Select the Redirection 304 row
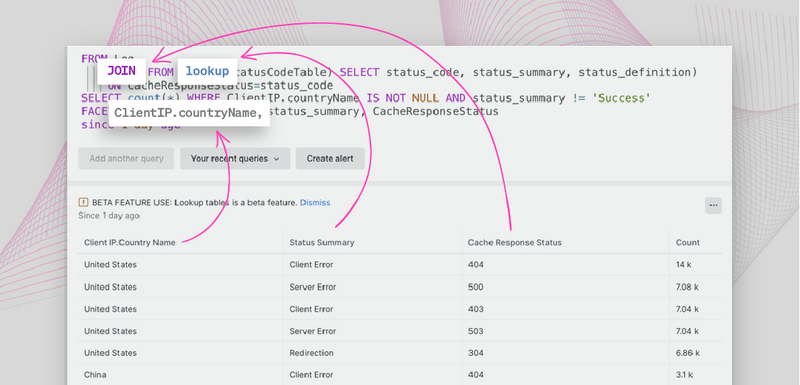 point(400,353)
